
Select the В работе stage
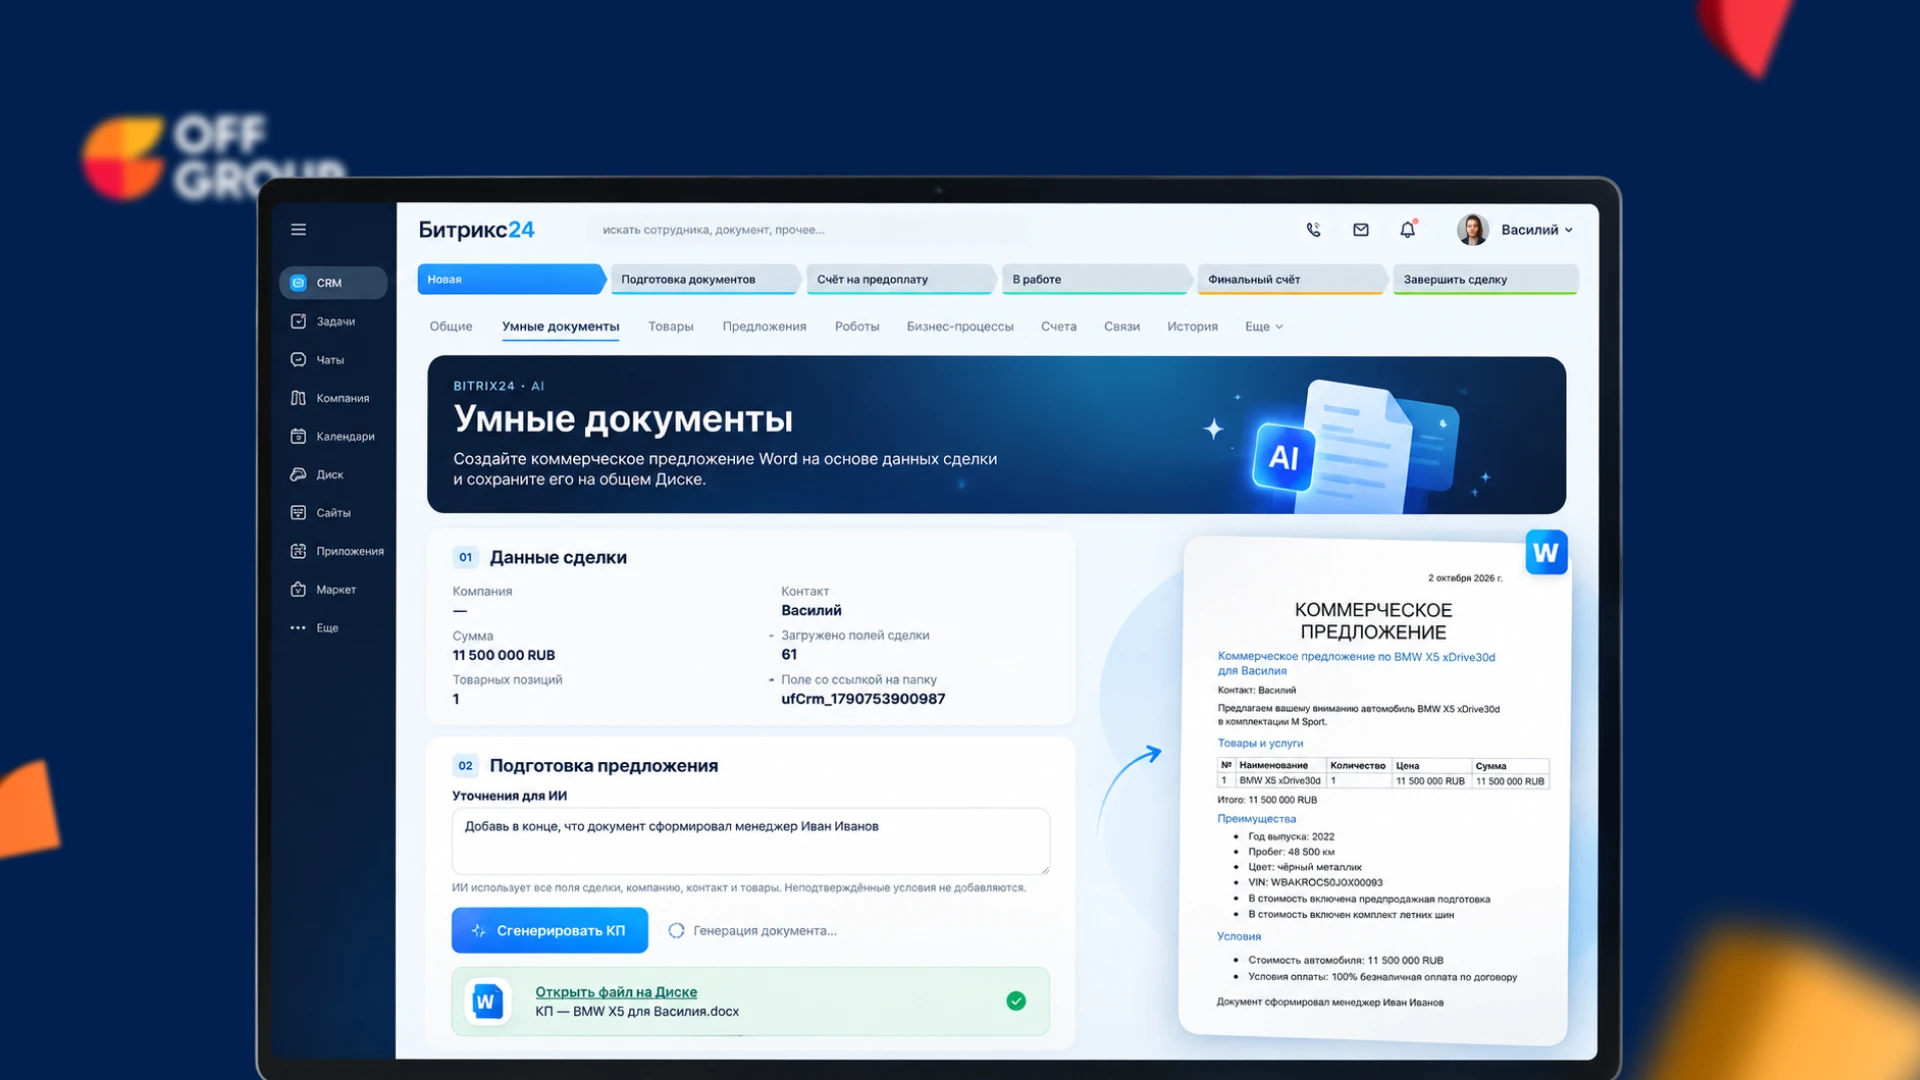click(x=1096, y=279)
